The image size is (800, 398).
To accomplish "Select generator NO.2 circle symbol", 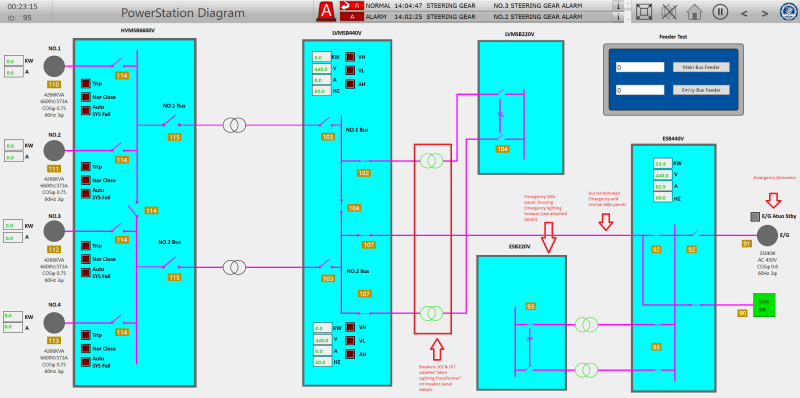I will coord(54,151).
